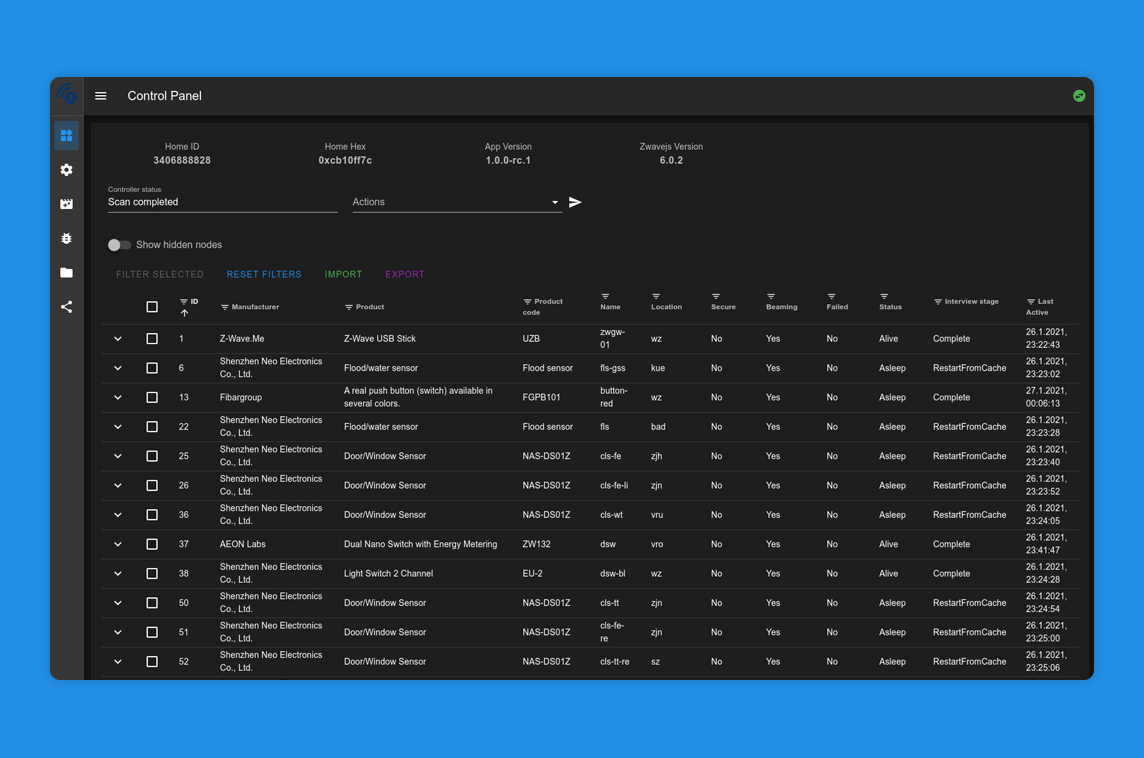The height and width of the screenshot is (758, 1144).
Task: Toggle the Show hidden nodes switch
Action: point(119,245)
